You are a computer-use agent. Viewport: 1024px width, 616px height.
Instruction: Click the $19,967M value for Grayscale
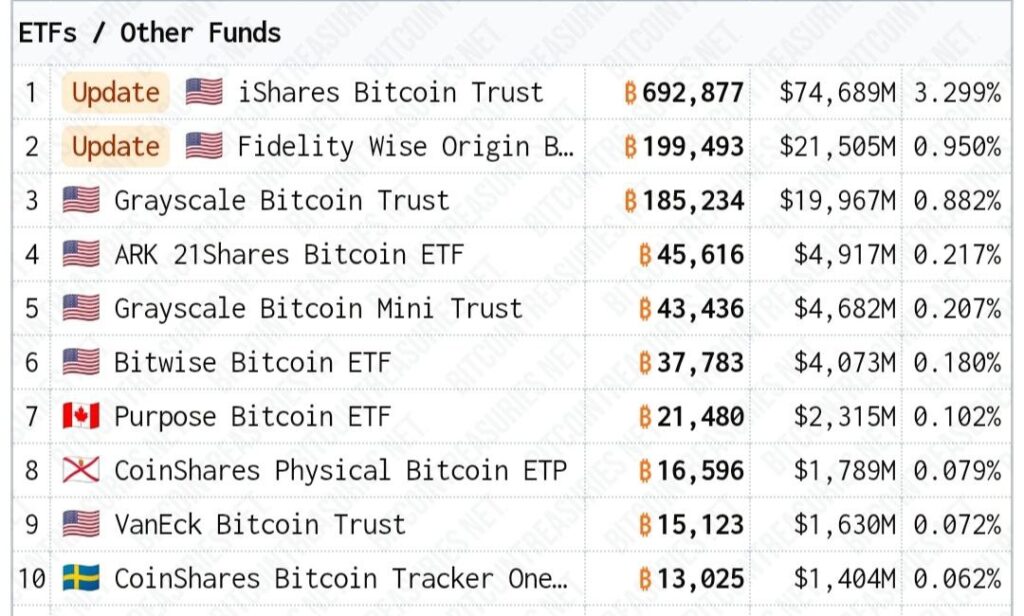837,200
